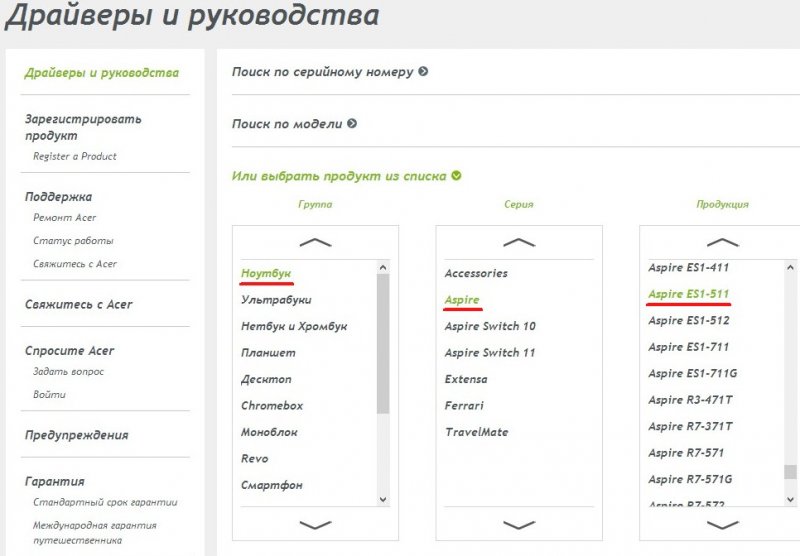Choose Aspire R7-571G product
Image resolution: width=800 pixels, height=556 pixels.
pyautogui.click(x=690, y=479)
